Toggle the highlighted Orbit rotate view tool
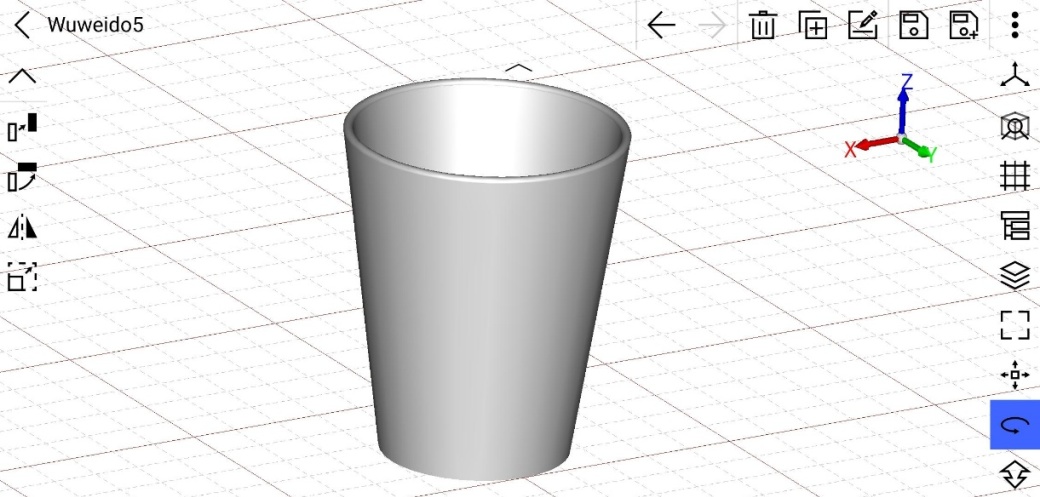 point(1015,425)
